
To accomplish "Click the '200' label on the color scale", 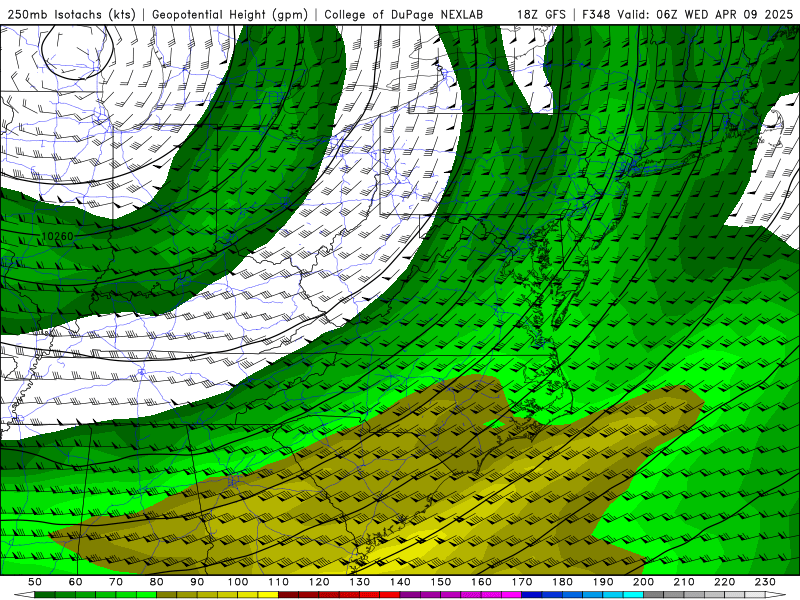I will click(x=643, y=582).
